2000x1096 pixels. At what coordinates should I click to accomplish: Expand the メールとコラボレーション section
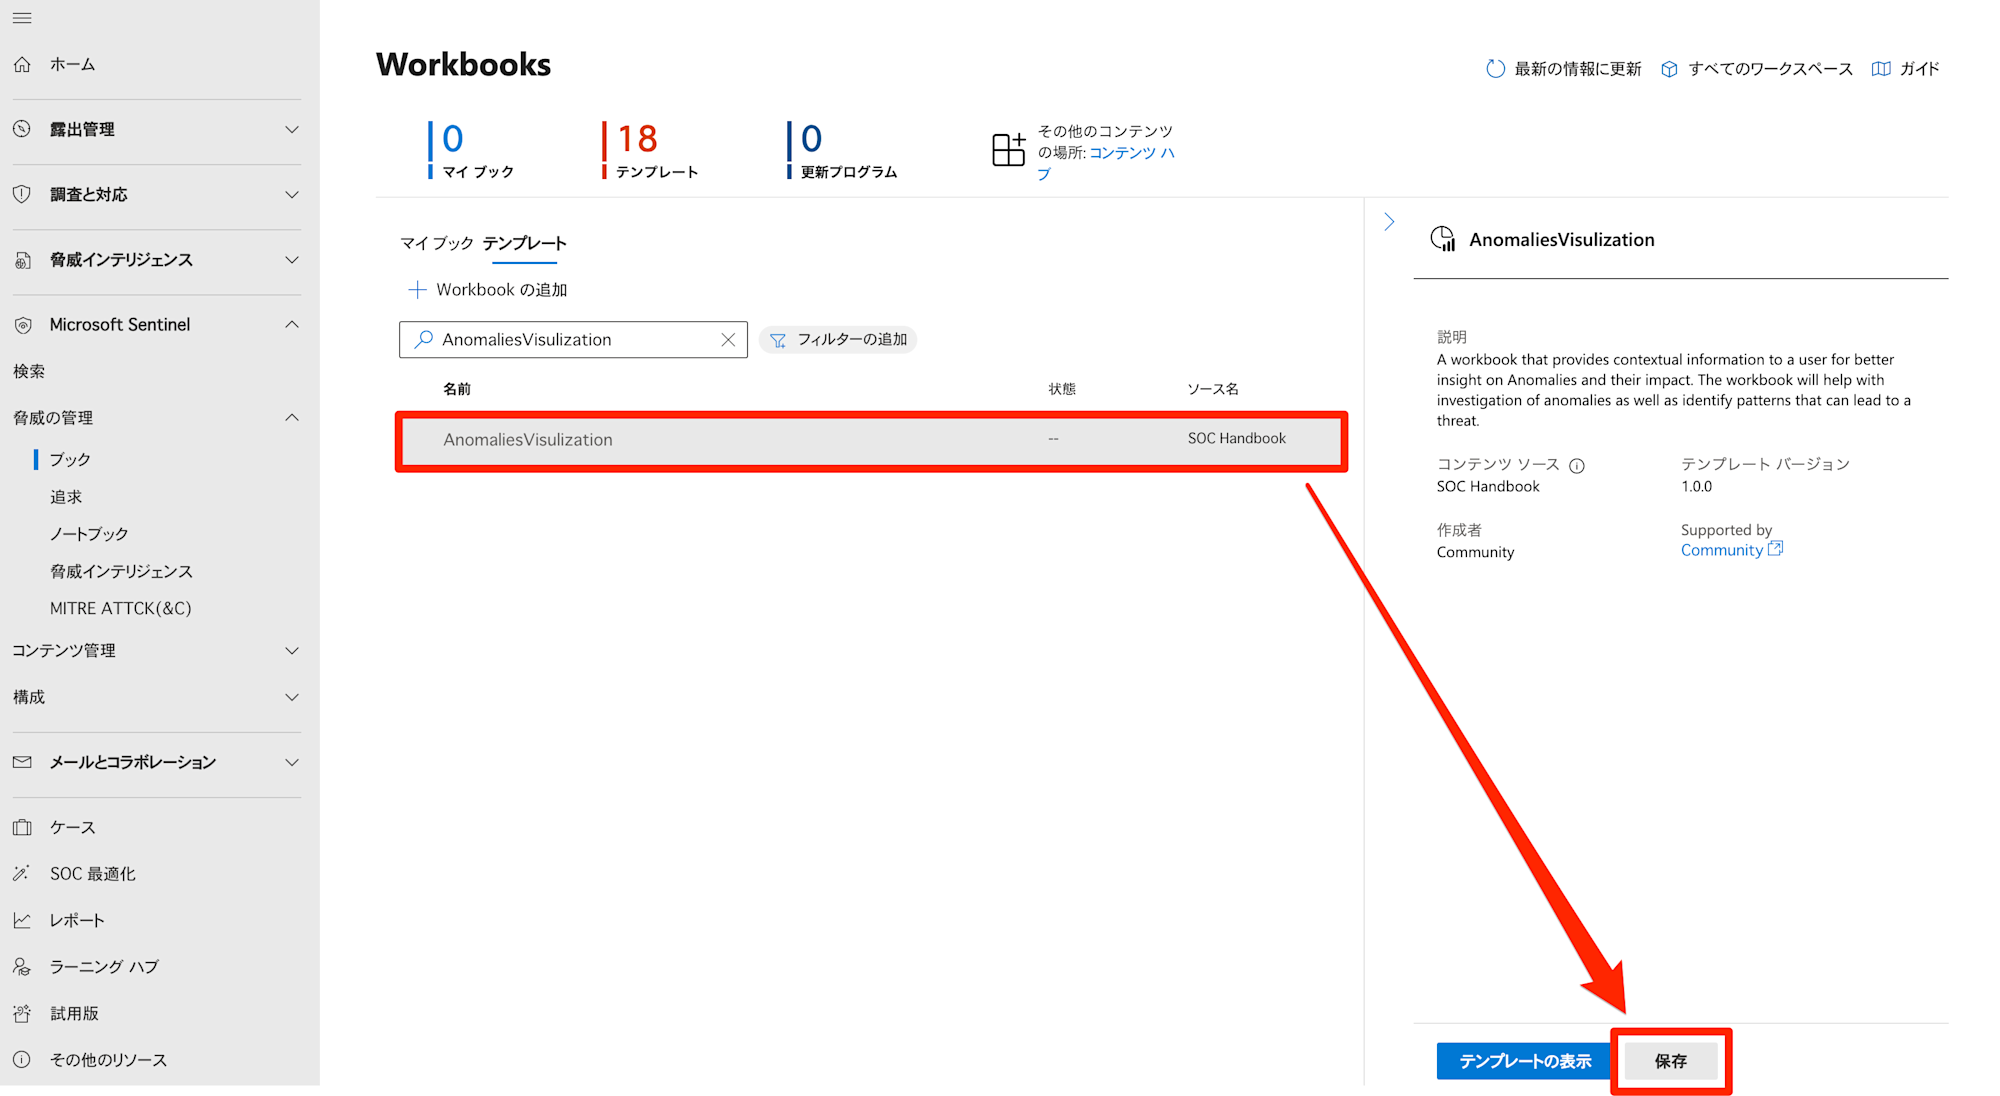click(x=292, y=762)
